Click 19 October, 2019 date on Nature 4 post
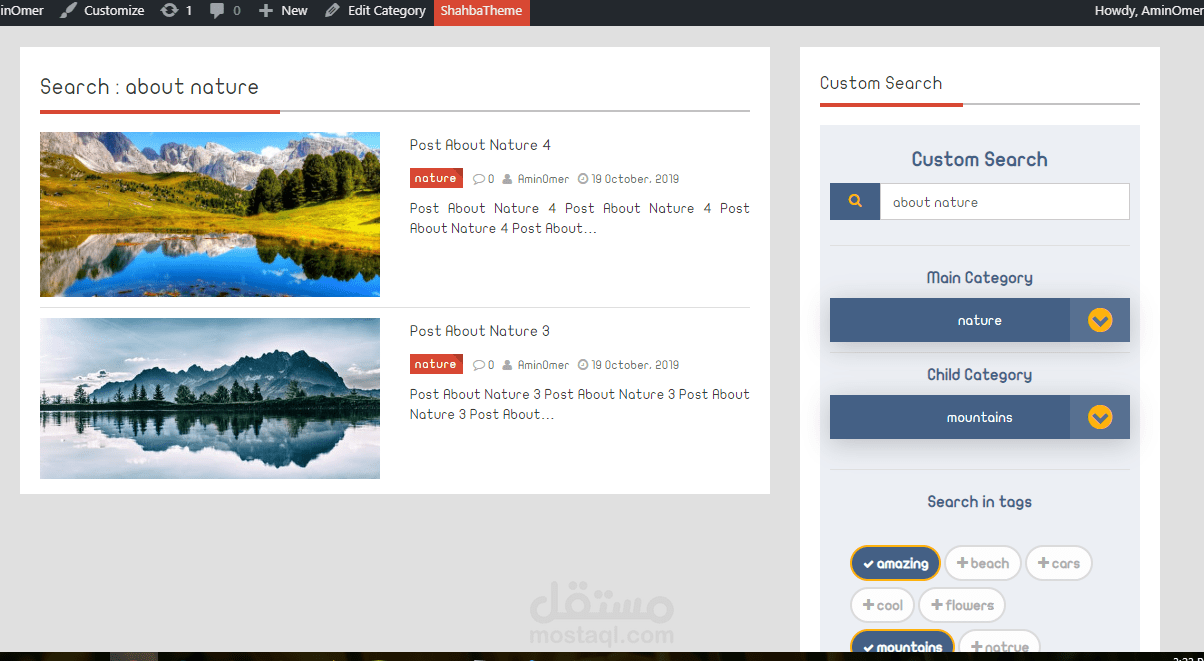Viewport: 1204px width, 661px height. 635,179
